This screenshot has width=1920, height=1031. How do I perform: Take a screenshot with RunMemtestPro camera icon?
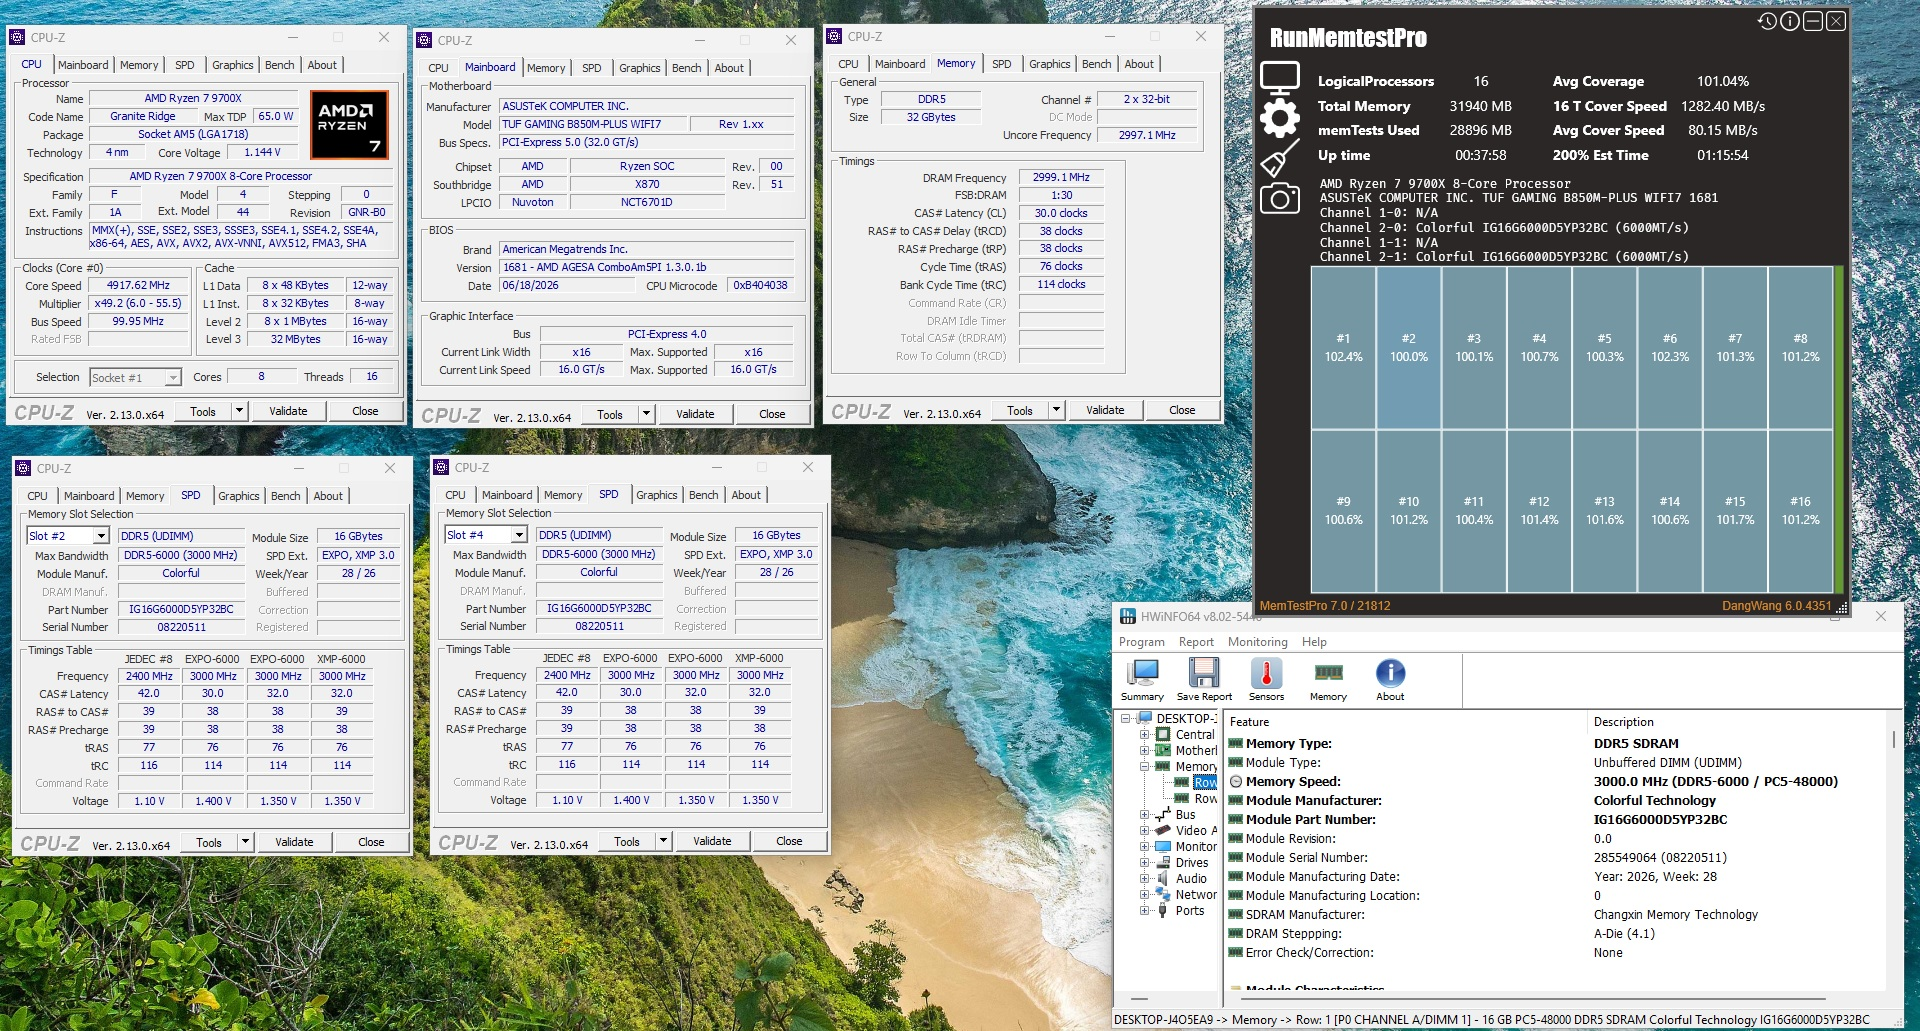[1279, 198]
